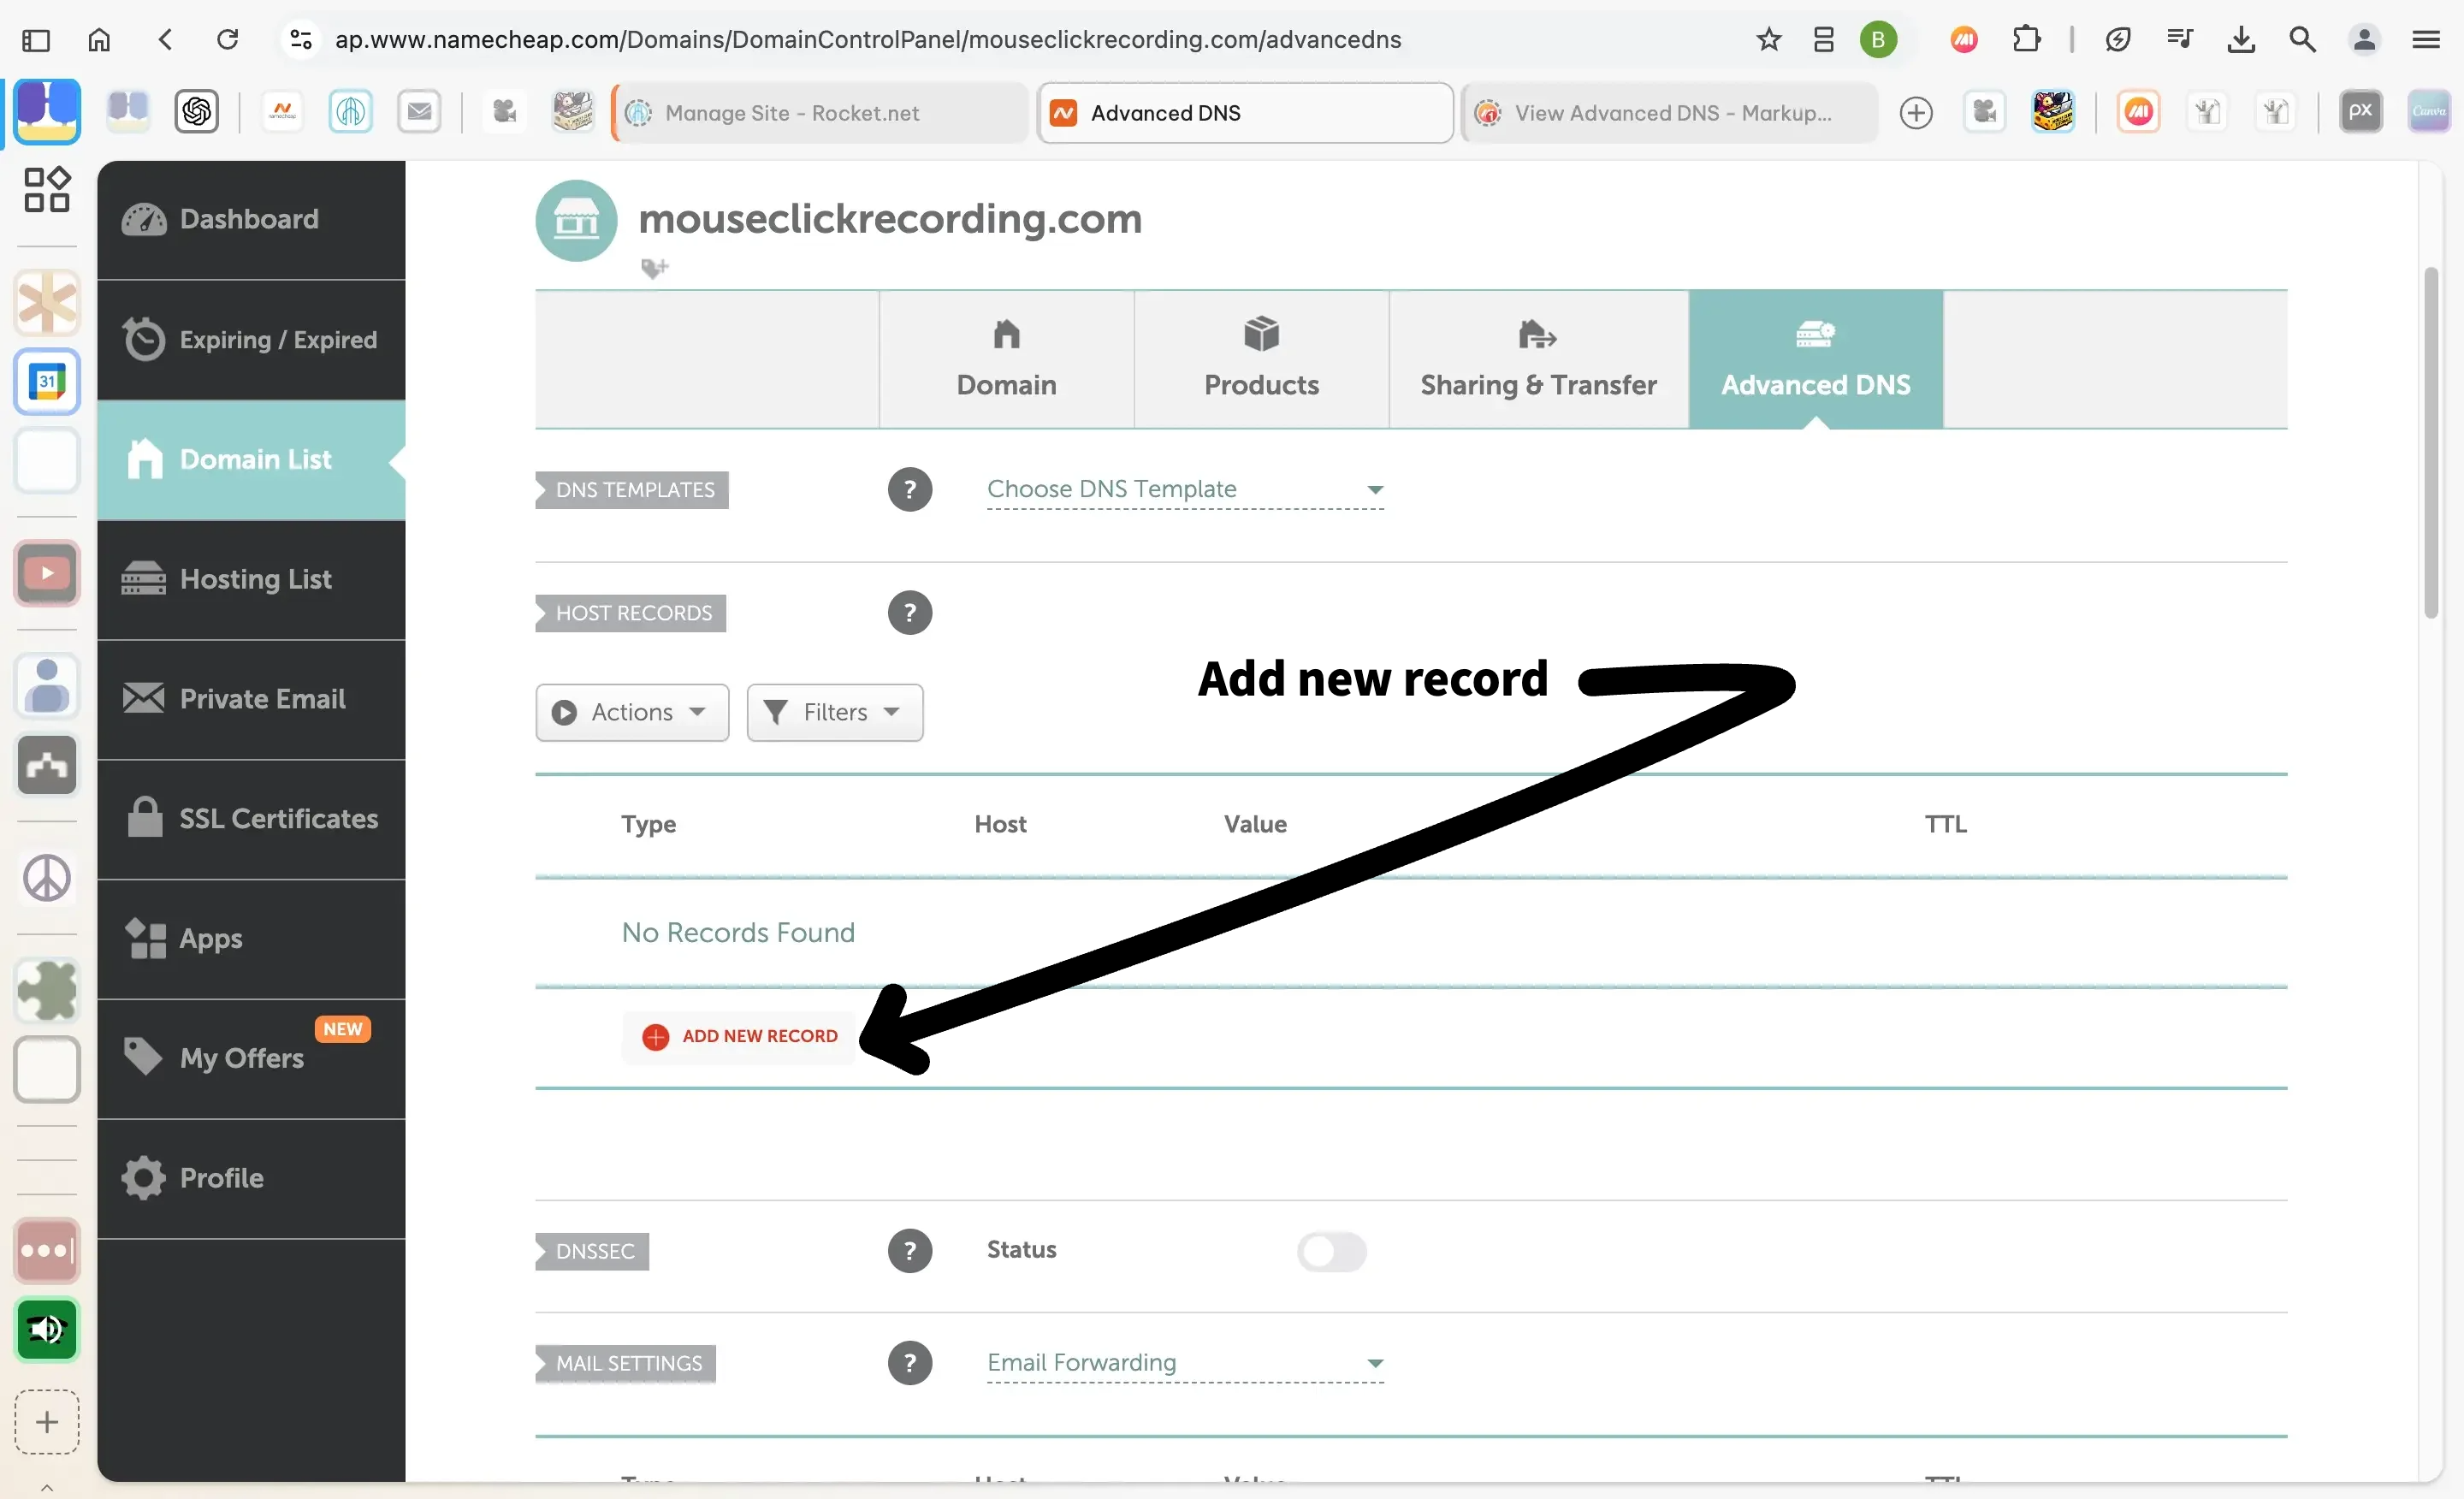Image resolution: width=2464 pixels, height=1499 pixels.
Task: Click the Mail Settings help question mark
Action: (909, 1363)
